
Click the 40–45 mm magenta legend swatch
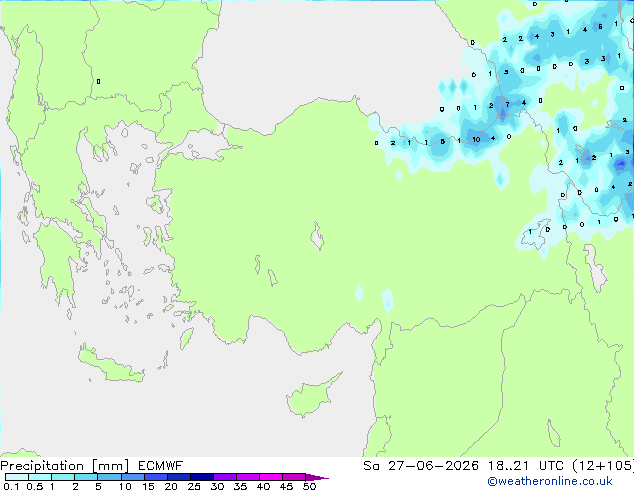click(x=271, y=477)
